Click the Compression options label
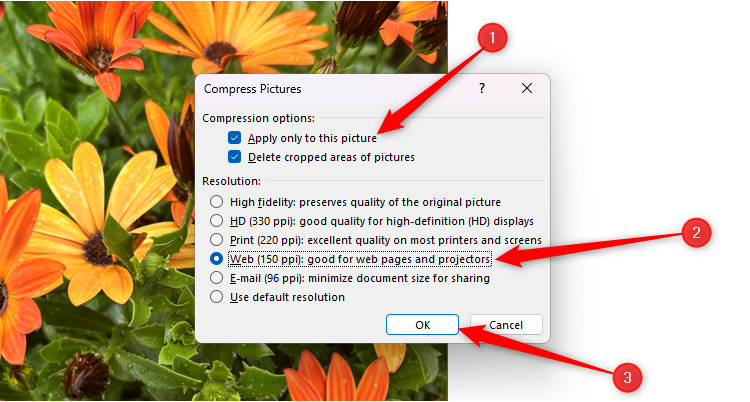The image size is (750, 402). [258, 118]
